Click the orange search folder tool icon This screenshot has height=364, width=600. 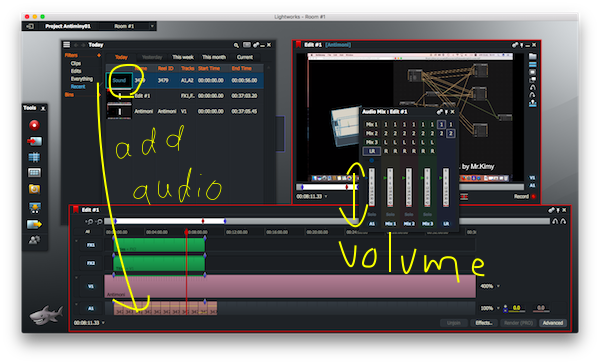(34, 189)
